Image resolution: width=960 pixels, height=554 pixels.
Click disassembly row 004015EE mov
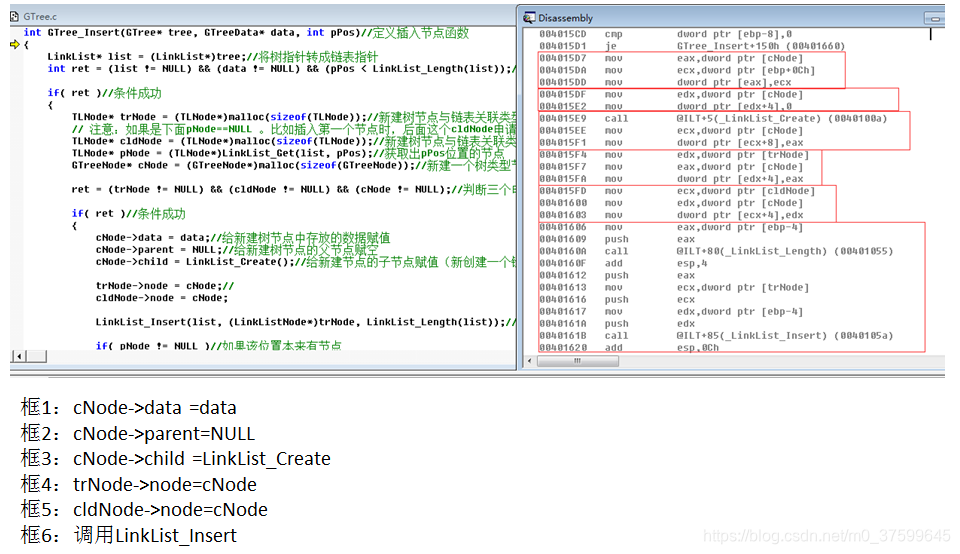point(671,130)
